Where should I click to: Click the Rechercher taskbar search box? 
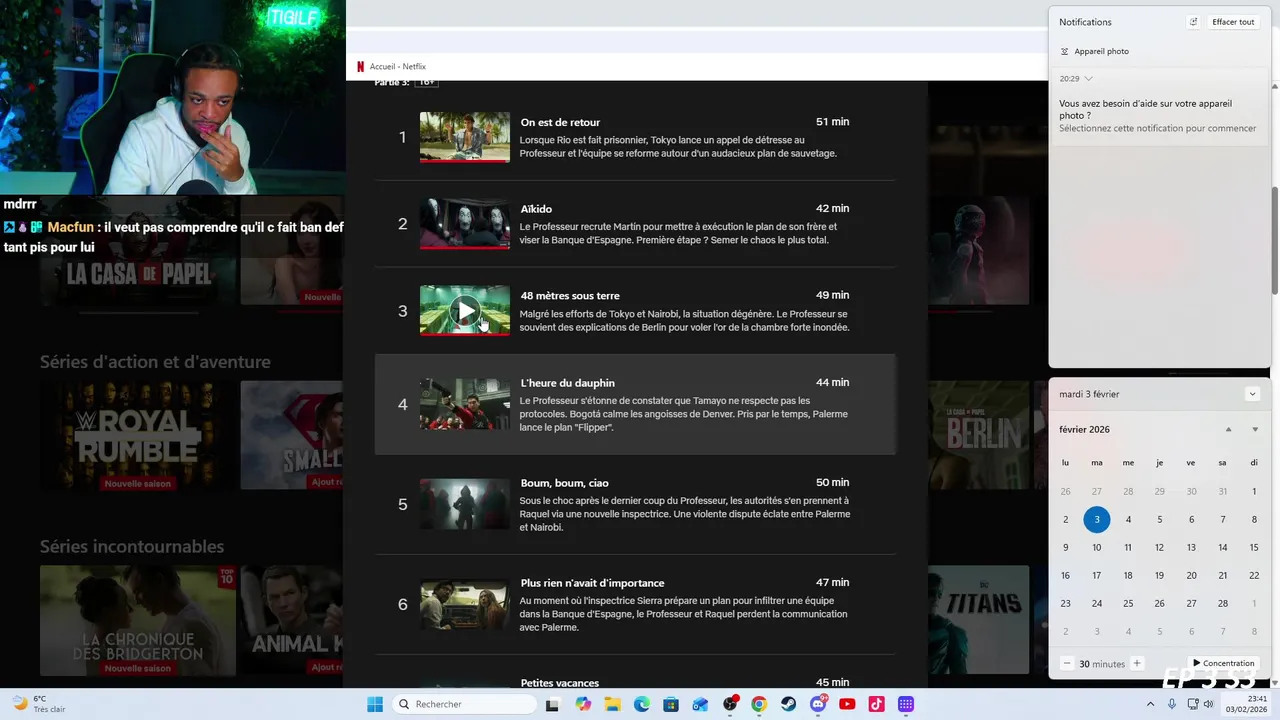coord(463,704)
